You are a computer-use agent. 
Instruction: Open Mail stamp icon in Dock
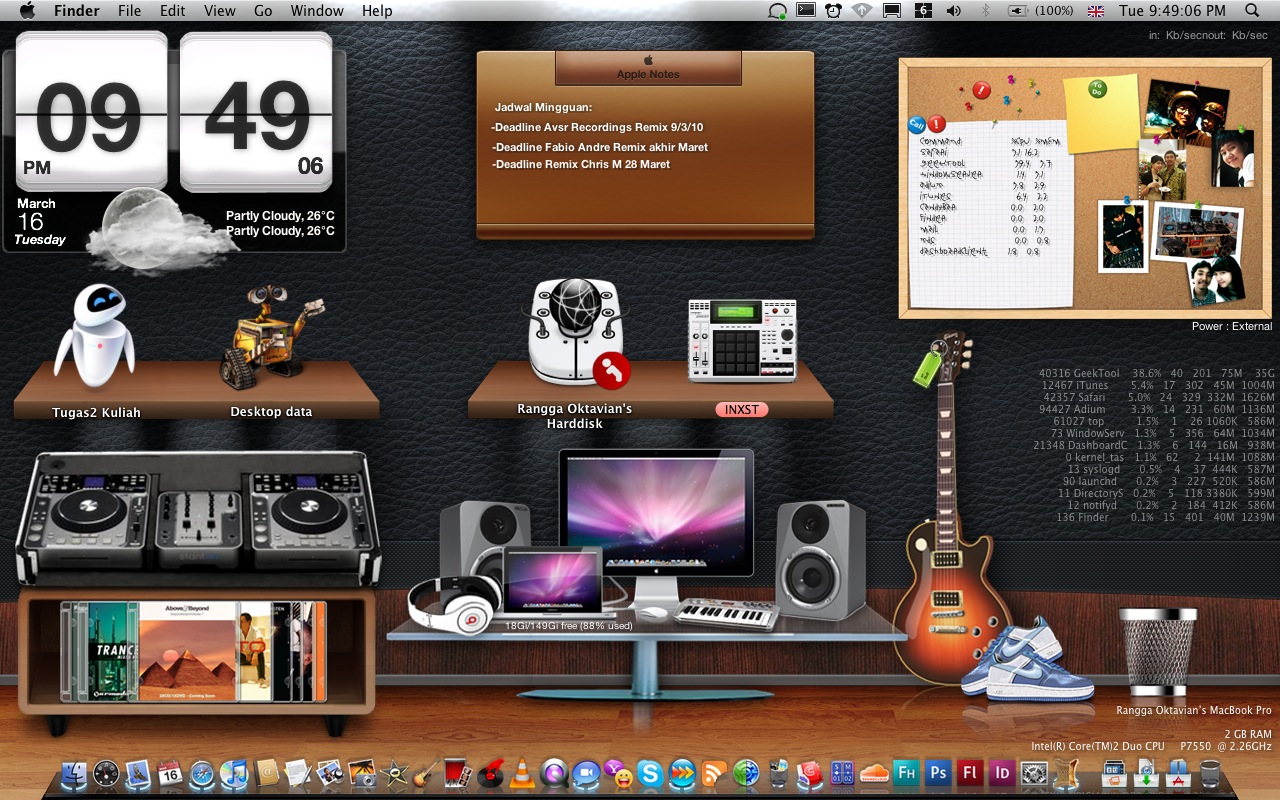pos(138,773)
